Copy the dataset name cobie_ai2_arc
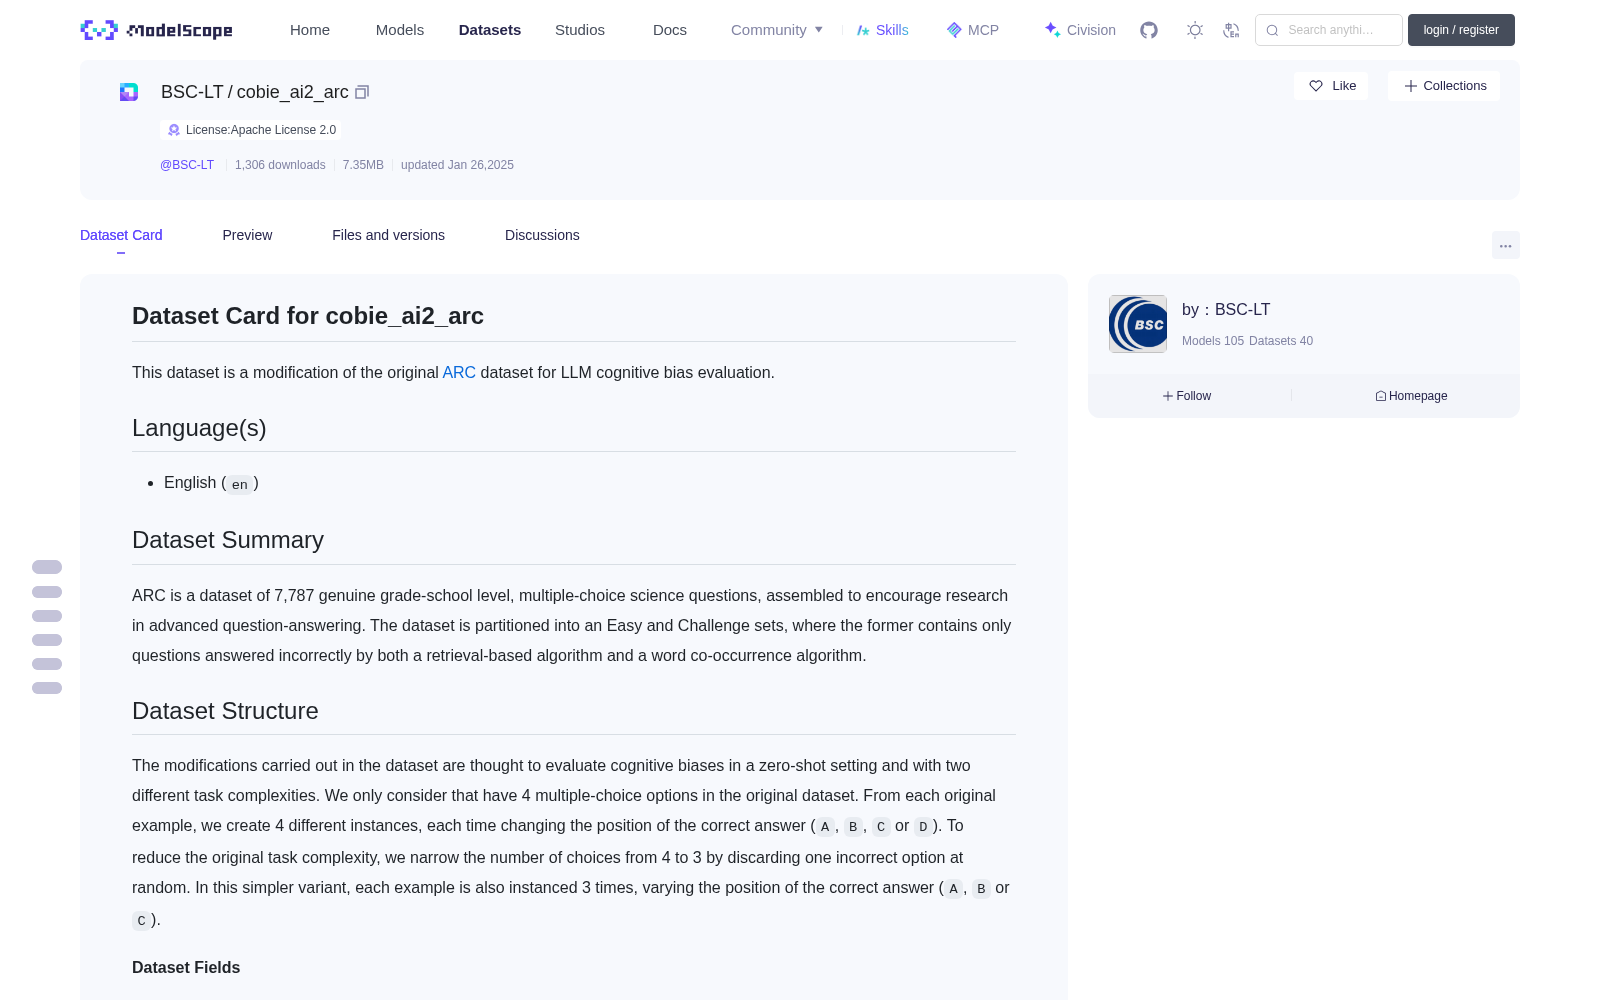 (362, 92)
